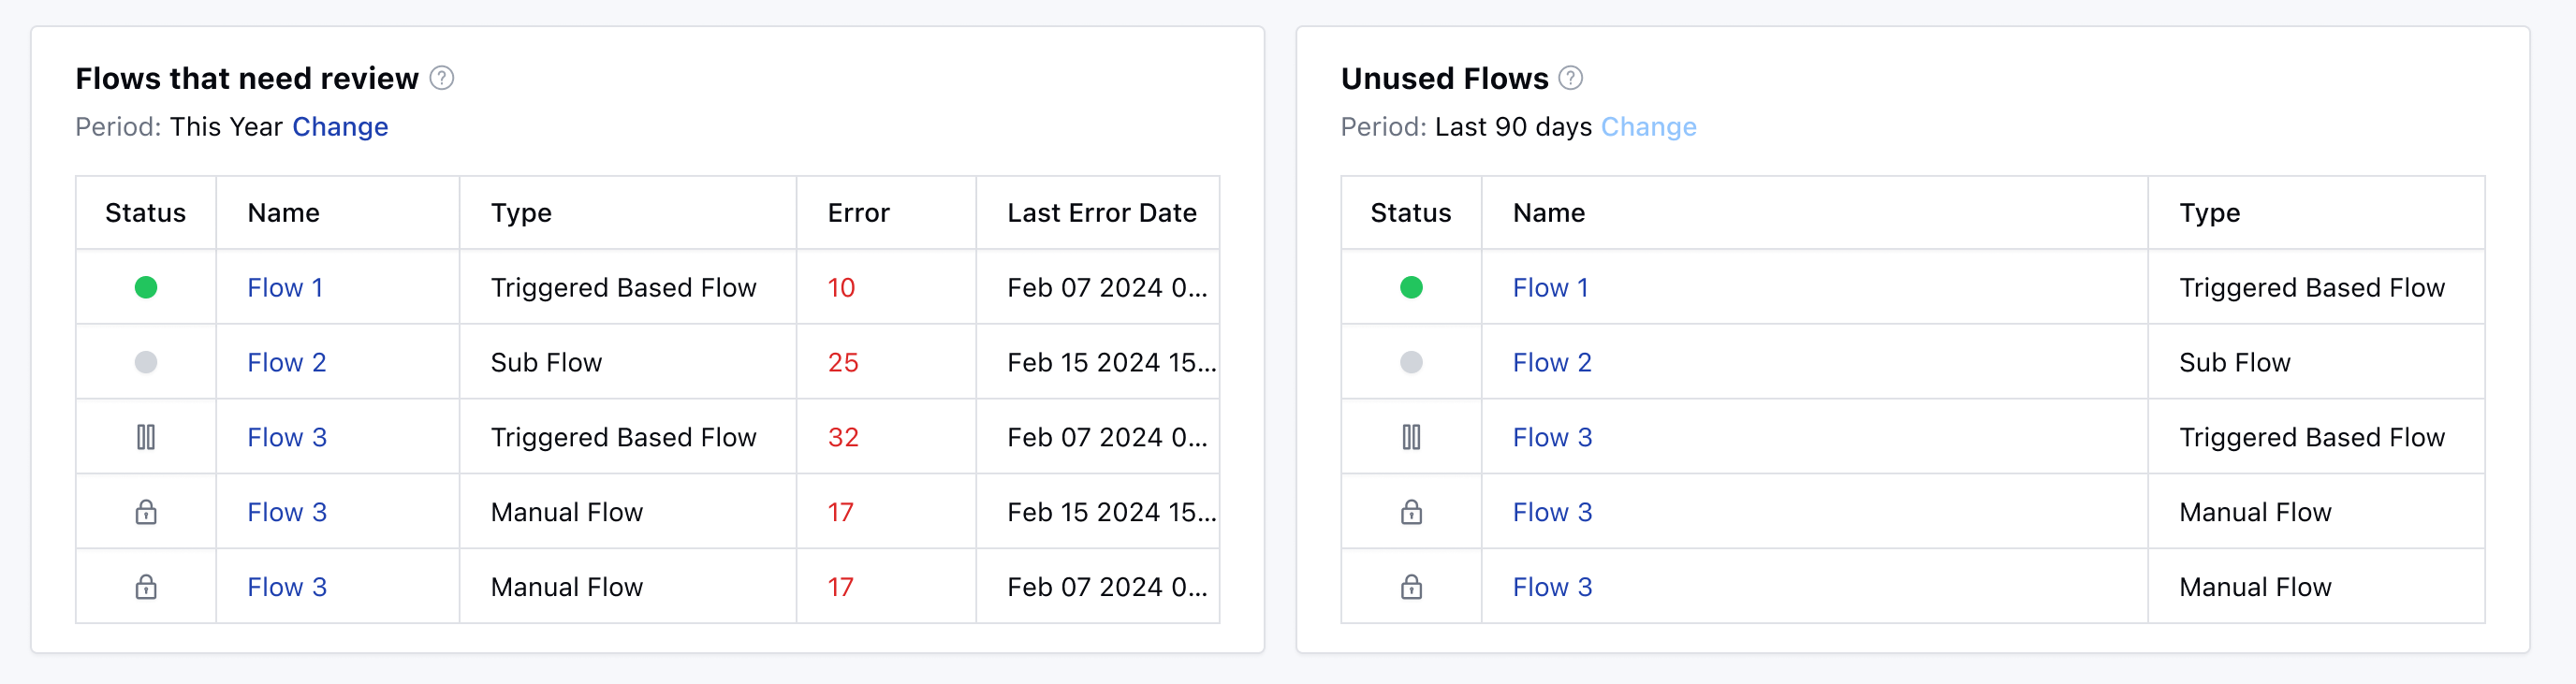Open Flow 3 with 32 errors

point(287,437)
